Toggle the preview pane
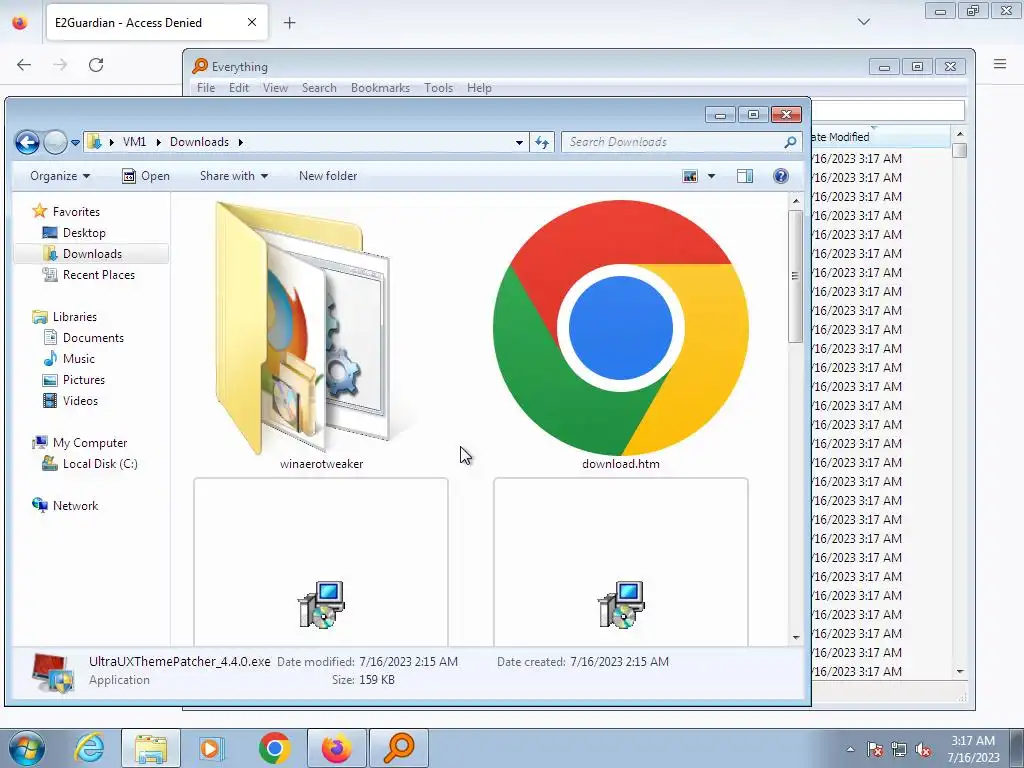The image size is (1024, 768). pyautogui.click(x=744, y=176)
